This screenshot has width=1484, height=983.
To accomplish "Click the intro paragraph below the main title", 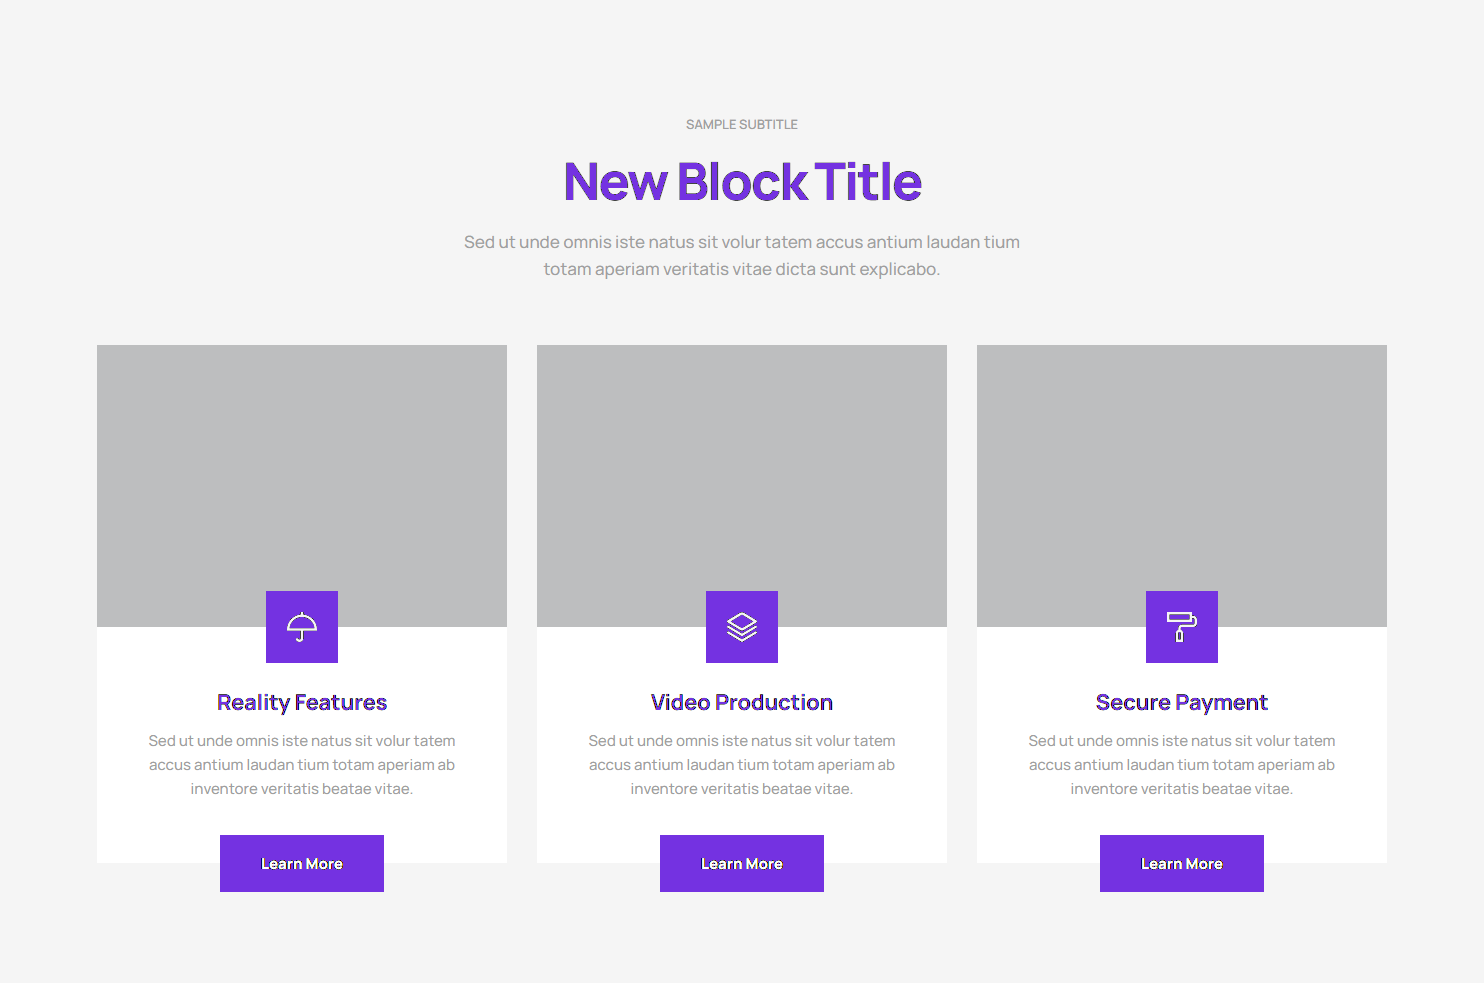I will click(x=742, y=256).
